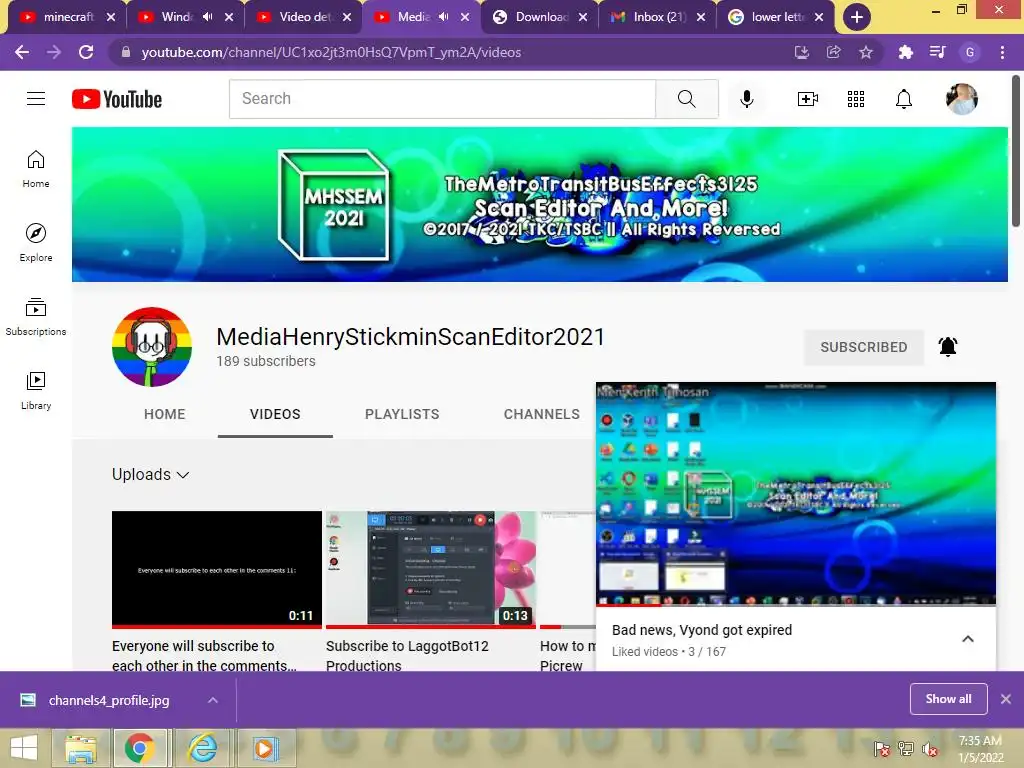1024x768 pixels.
Task: Open 'Subscribe to LaggotBot12 Productions' title link
Action: [407, 655]
